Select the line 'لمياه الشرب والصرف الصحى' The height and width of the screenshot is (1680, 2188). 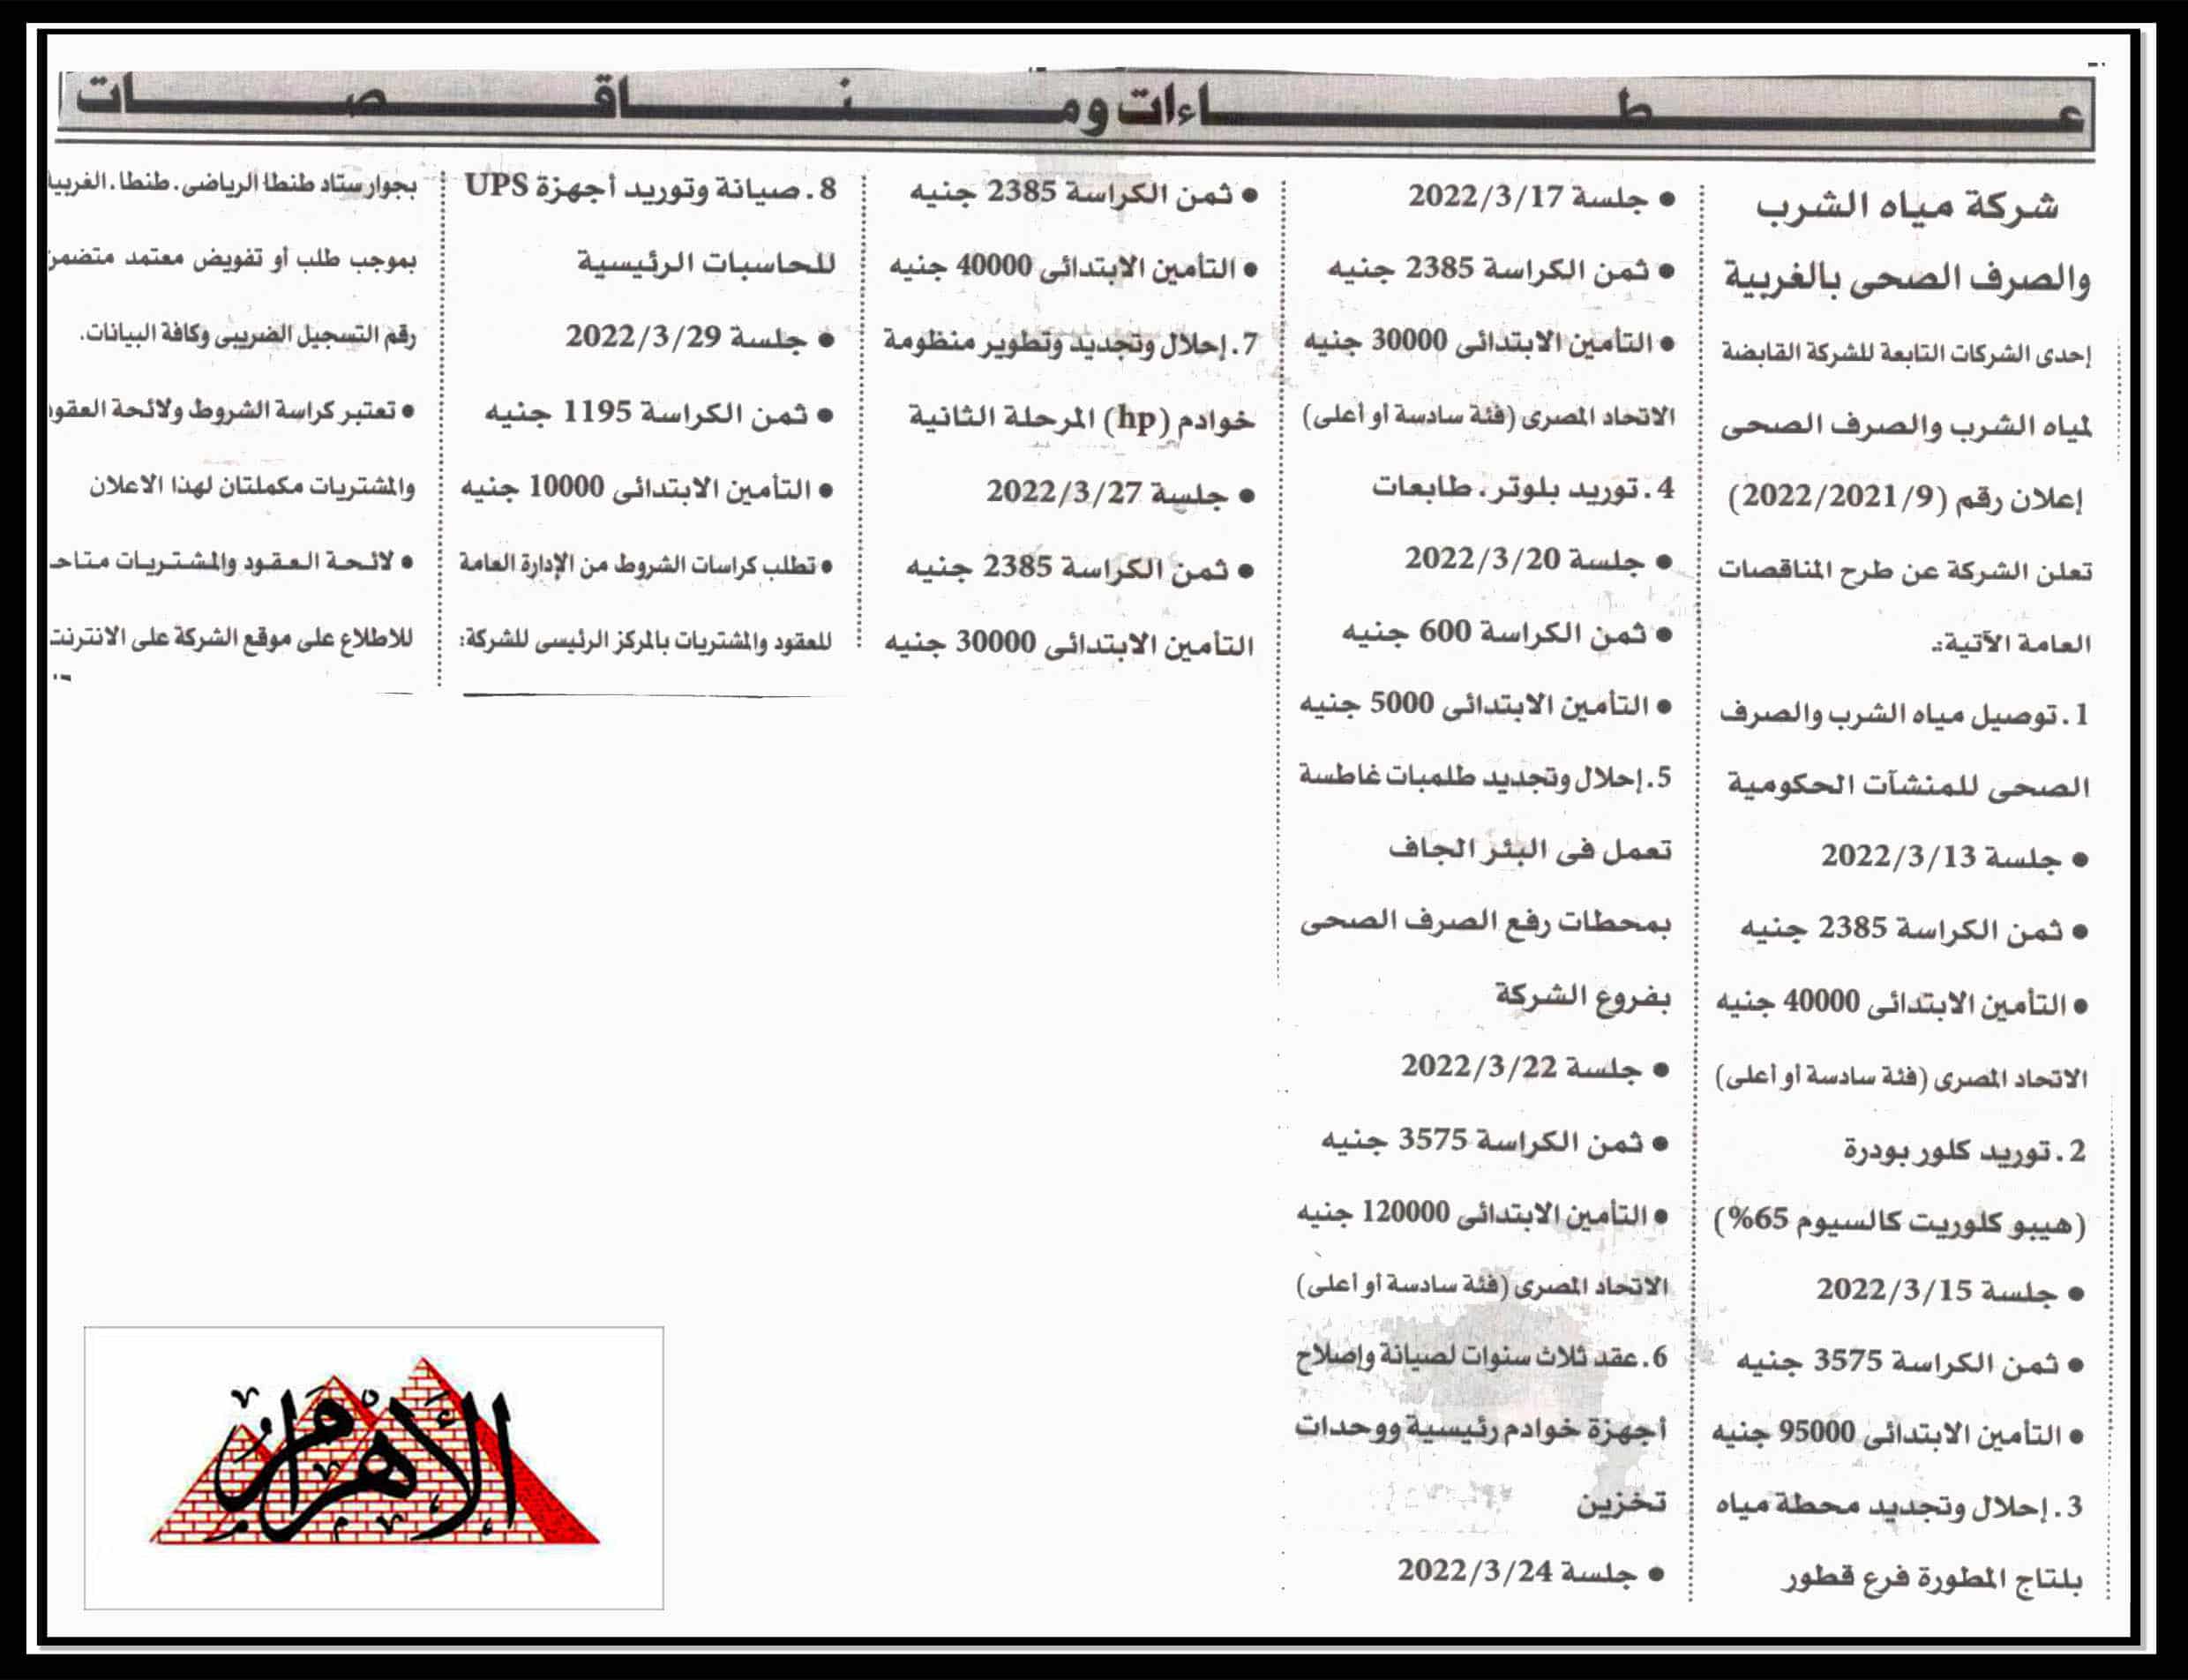pyautogui.click(x=1906, y=427)
